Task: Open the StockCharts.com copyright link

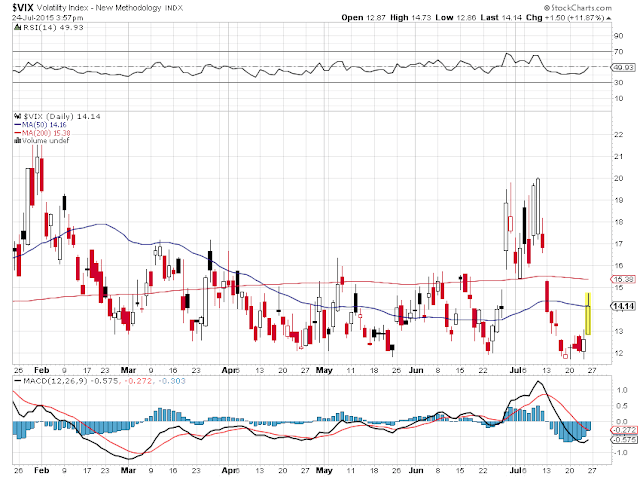Action: click(x=578, y=8)
